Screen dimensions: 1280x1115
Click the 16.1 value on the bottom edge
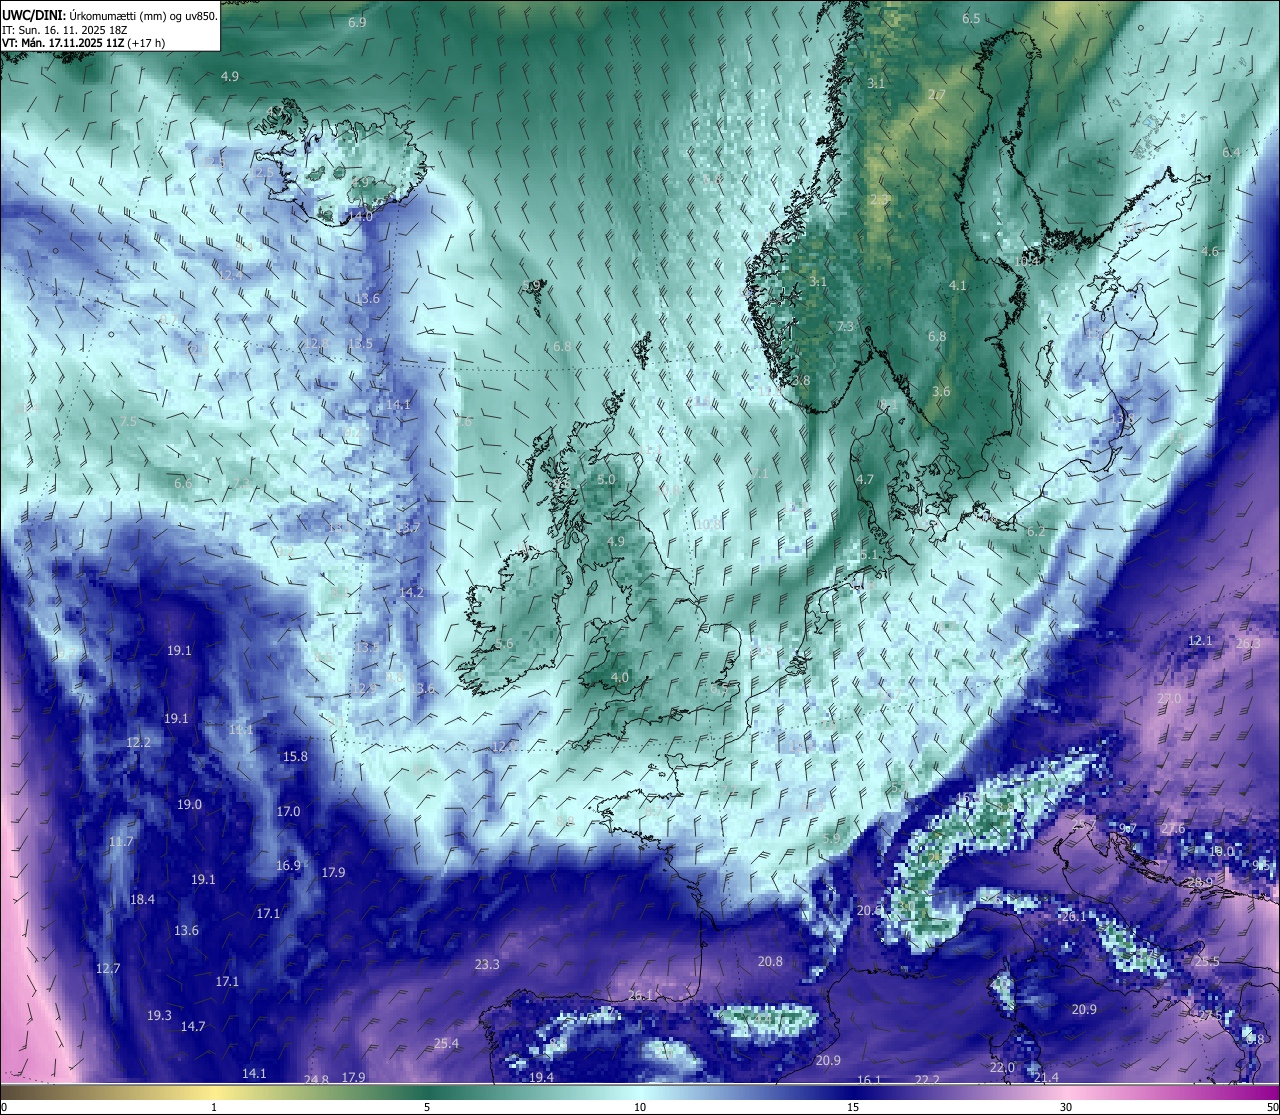coord(869,1080)
